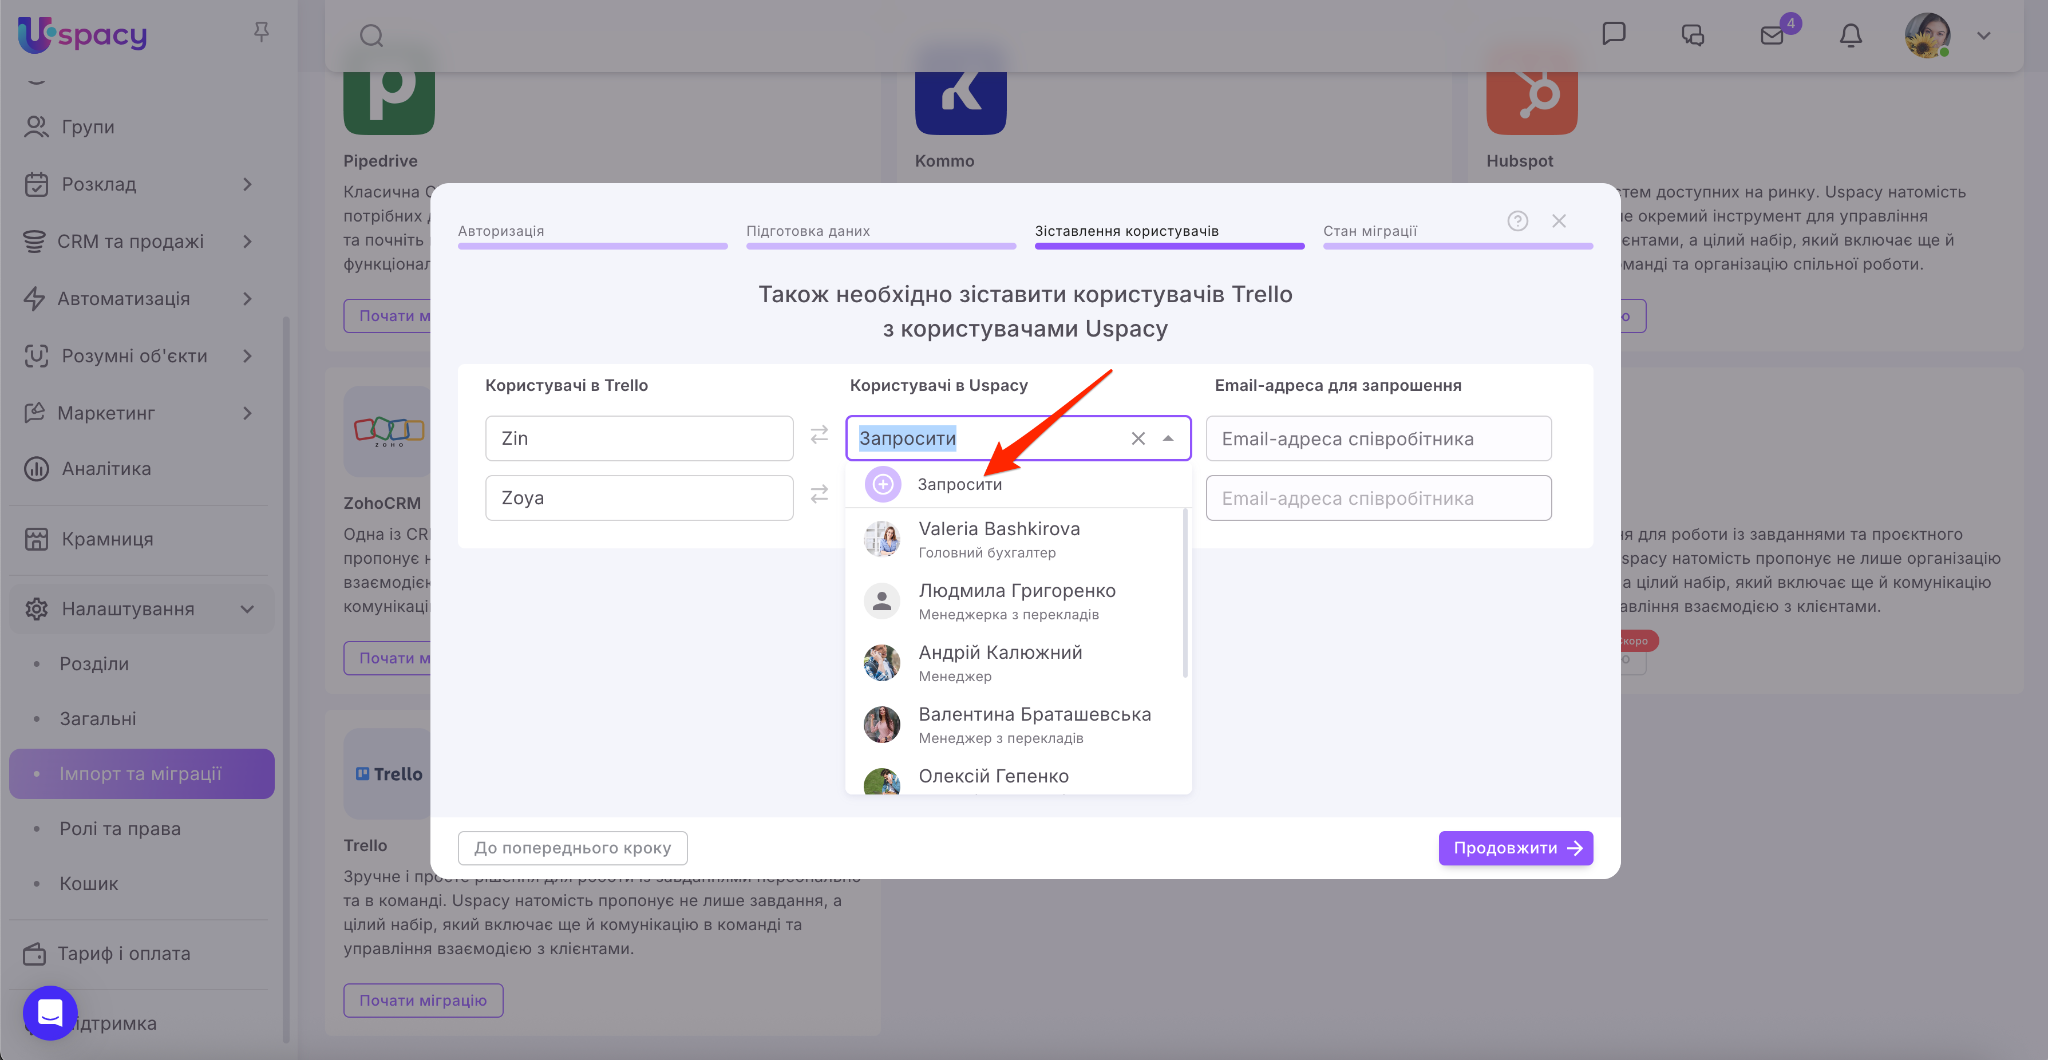
Task: Open Ролі та права settings page
Action: [x=120, y=828]
